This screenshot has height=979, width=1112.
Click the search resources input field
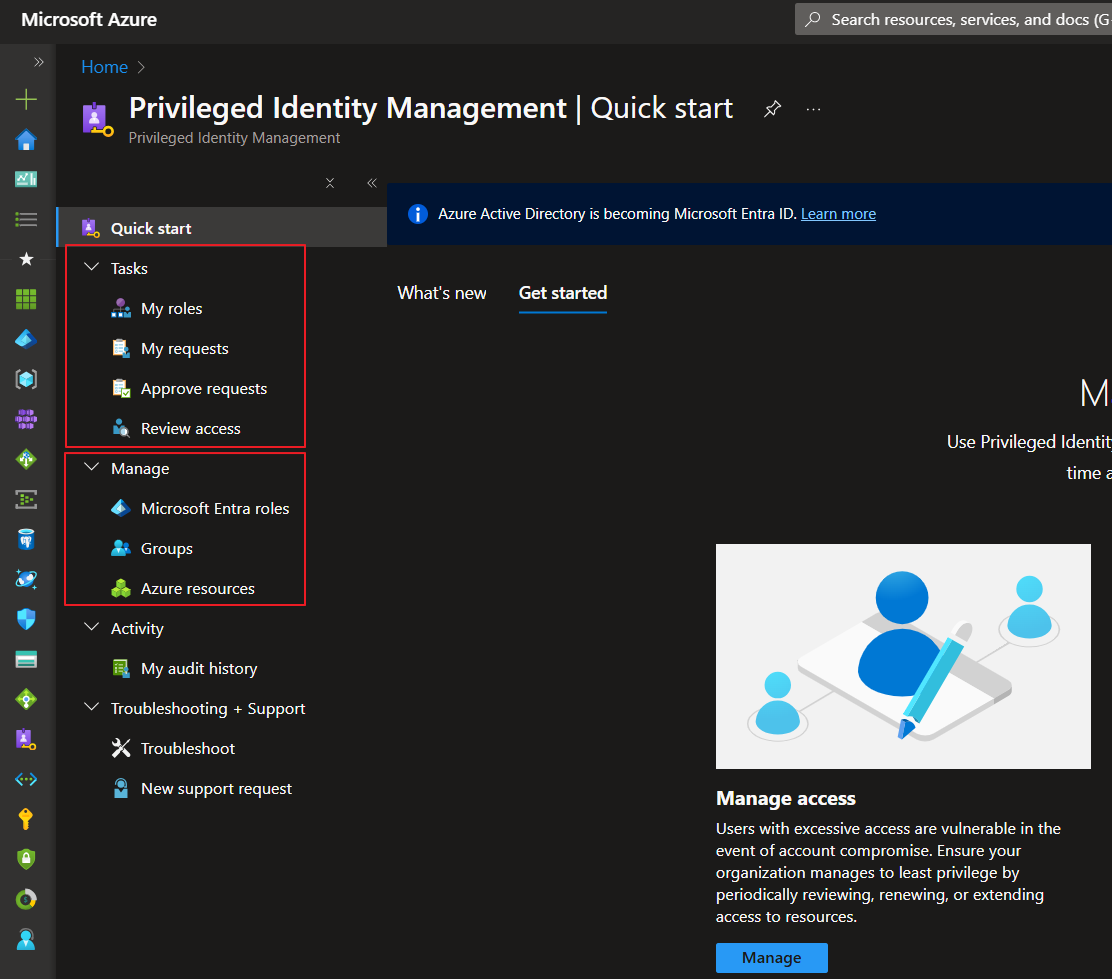coord(954,19)
